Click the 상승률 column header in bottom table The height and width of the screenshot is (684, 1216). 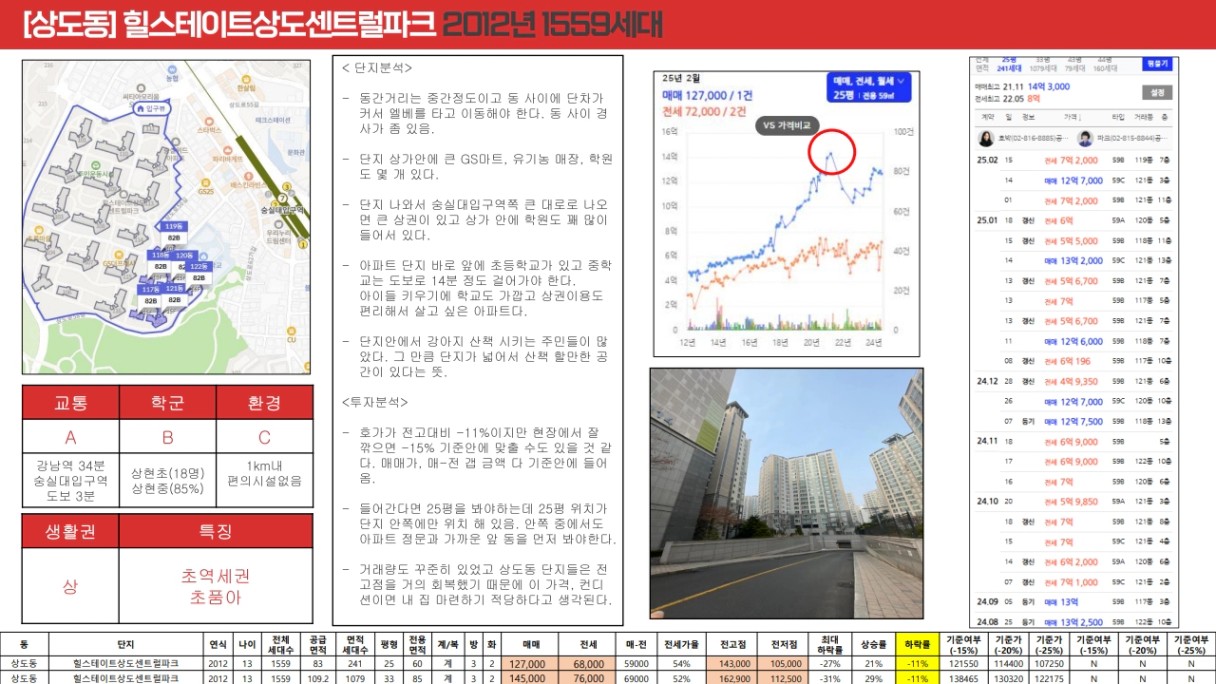tap(873, 645)
